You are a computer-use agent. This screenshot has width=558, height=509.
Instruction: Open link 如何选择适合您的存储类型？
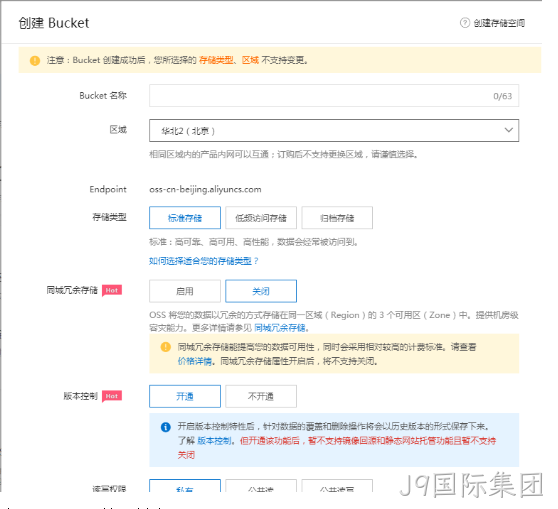[x=204, y=261]
